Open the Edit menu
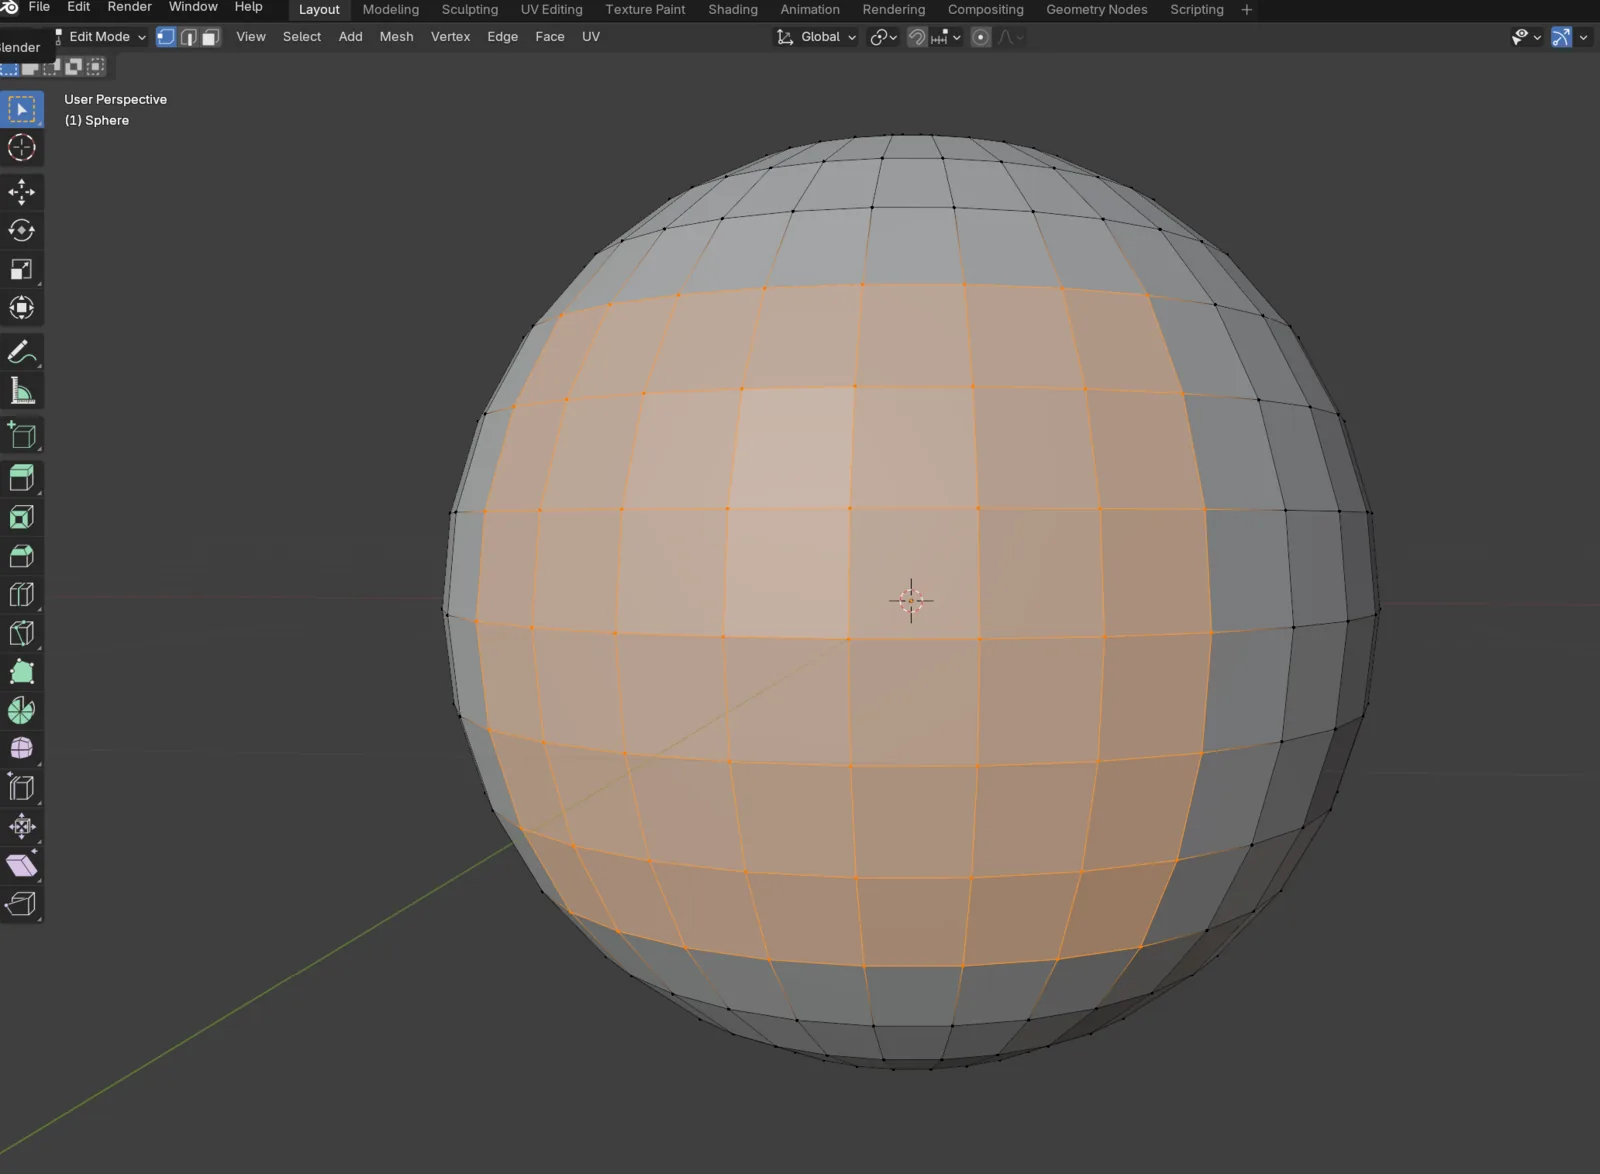Screen dimensions: 1600x1174 click(78, 7)
